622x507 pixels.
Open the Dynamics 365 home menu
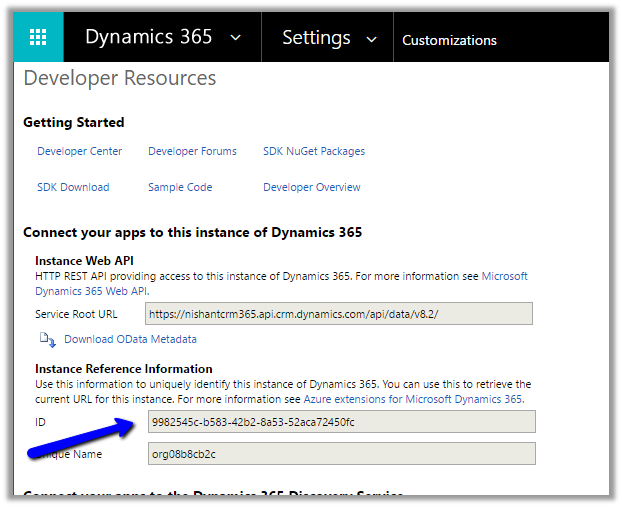click(x=148, y=37)
